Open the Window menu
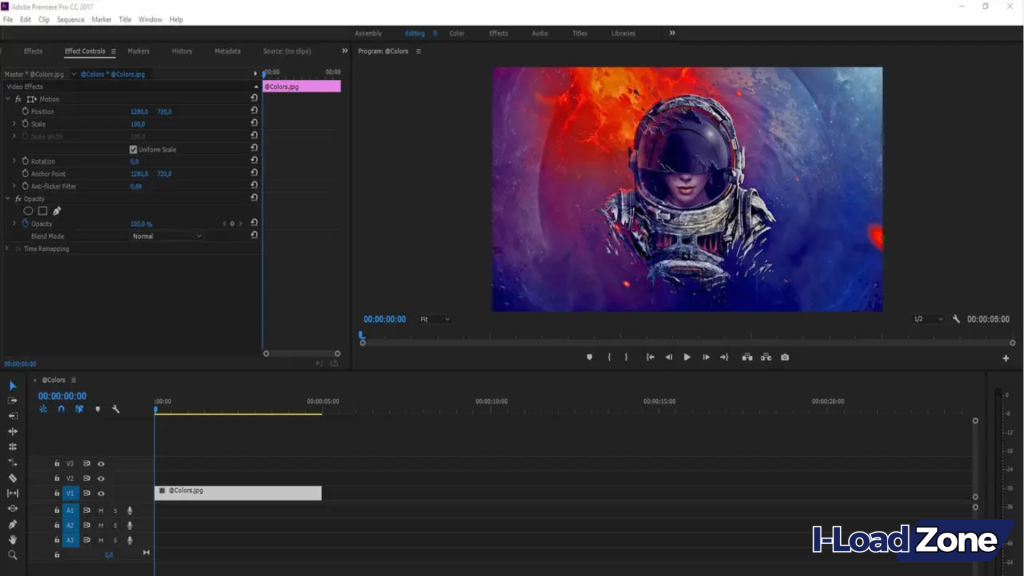The image size is (1024, 576). pos(150,20)
